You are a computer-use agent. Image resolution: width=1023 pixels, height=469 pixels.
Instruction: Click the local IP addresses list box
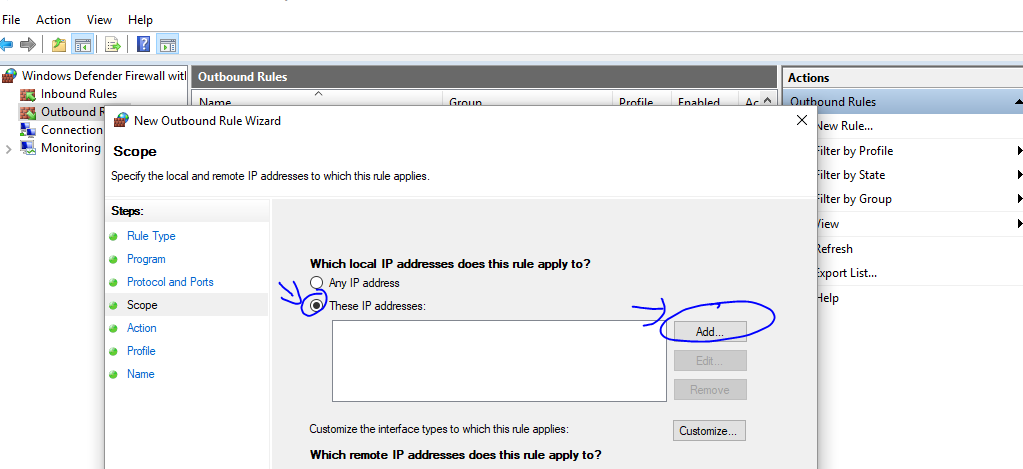[x=499, y=361]
